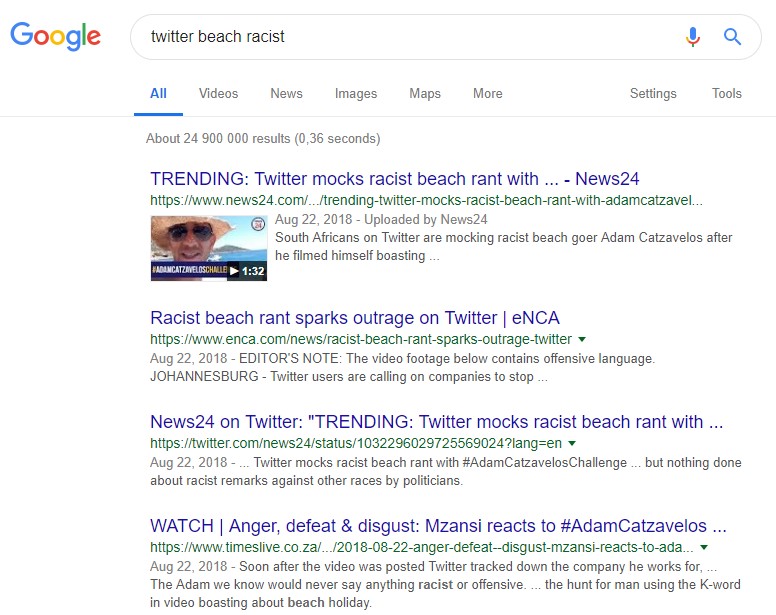The height and width of the screenshot is (615, 776).
Task: Open the WATCH Mzansi reacts TimesLive link
Action: (x=438, y=525)
